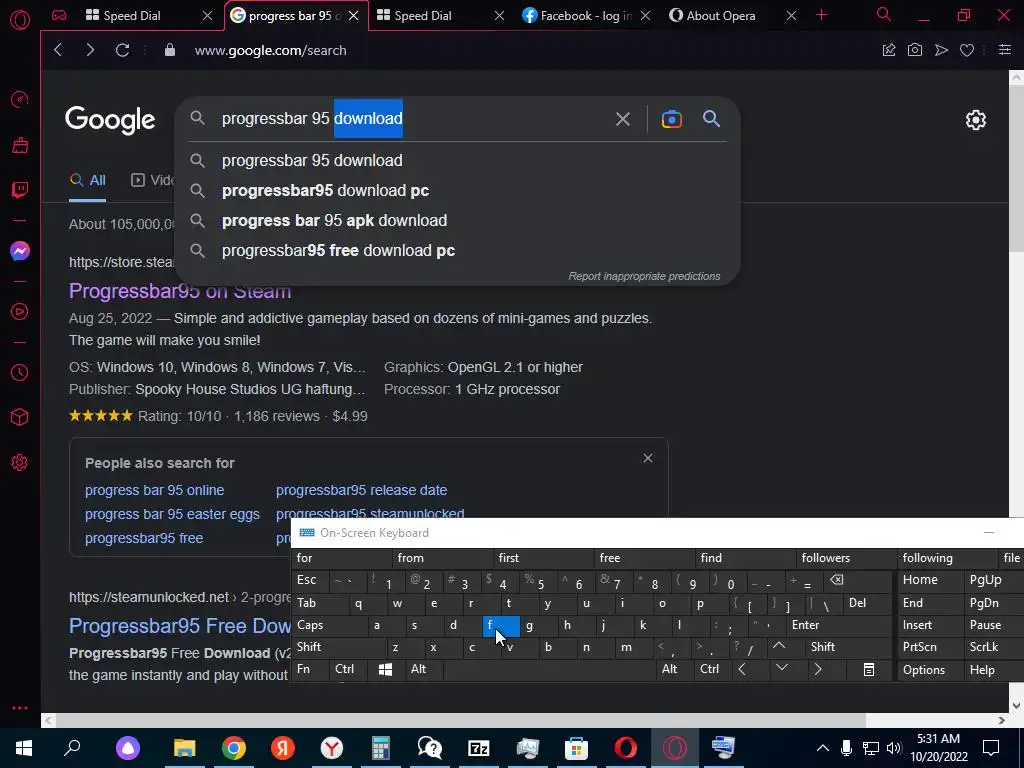Open Windows Start menu
1024x768 pixels.
24,748
